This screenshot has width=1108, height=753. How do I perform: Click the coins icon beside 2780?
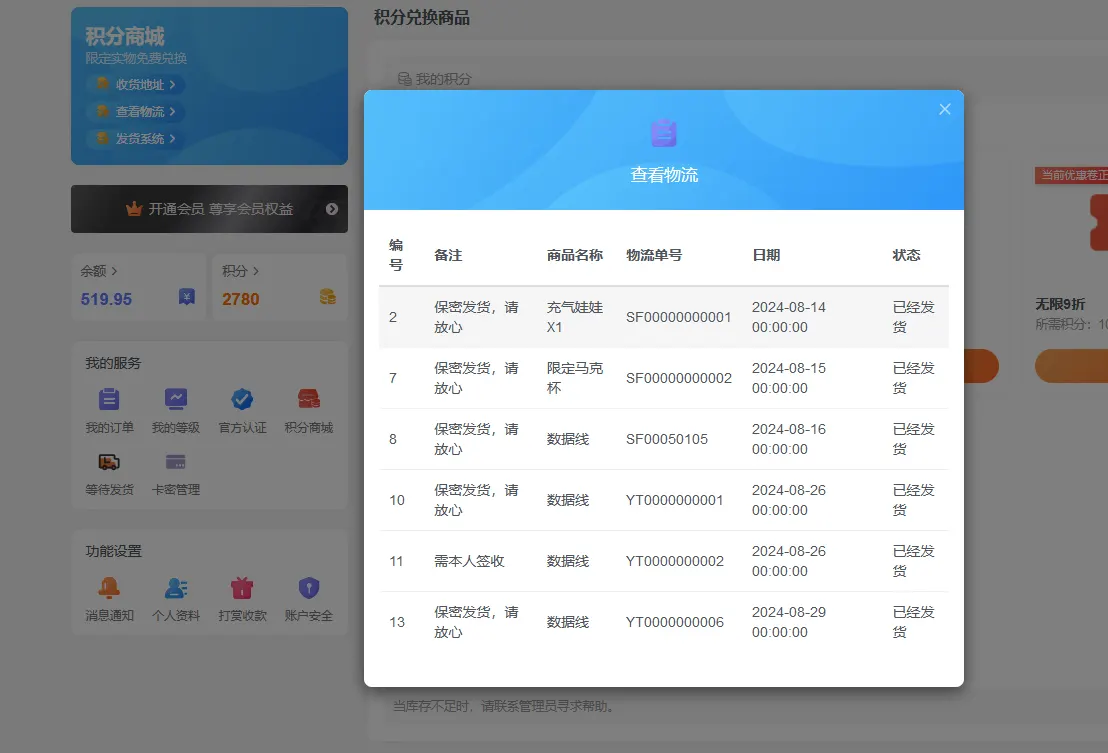(x=327, y=297)
